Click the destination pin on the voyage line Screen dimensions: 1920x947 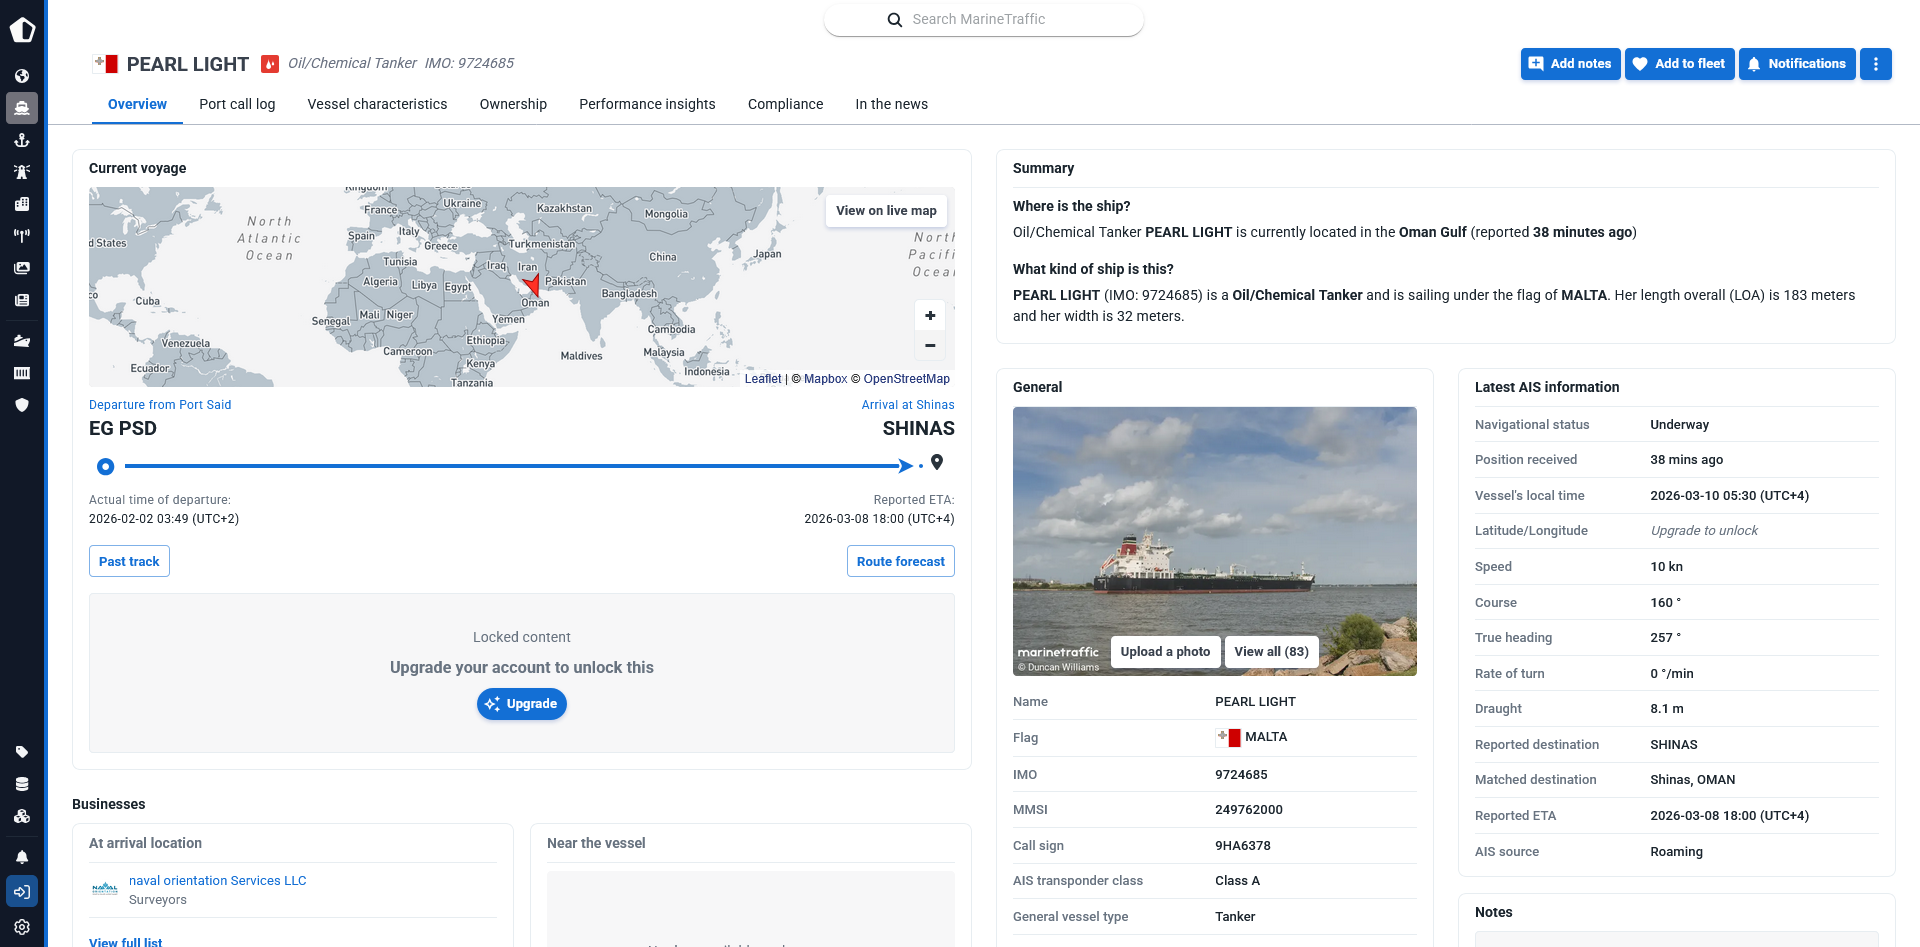[x=937, y=462]
